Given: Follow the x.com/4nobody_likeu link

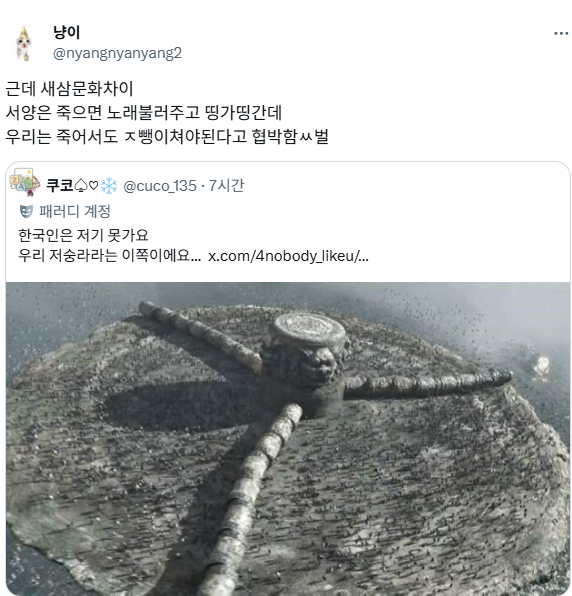Looking at the screenshot, I should (288, 256).
